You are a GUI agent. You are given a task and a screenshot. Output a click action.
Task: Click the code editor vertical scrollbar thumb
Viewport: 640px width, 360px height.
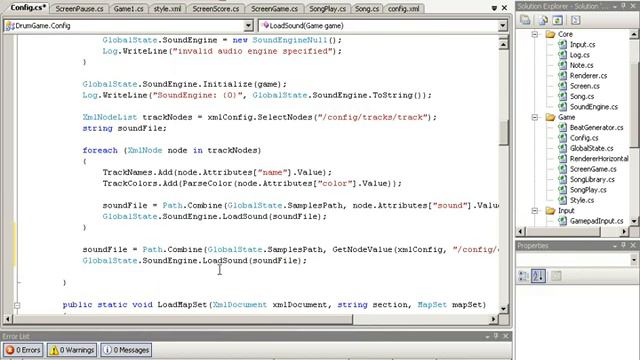click(x=504, y=133)
